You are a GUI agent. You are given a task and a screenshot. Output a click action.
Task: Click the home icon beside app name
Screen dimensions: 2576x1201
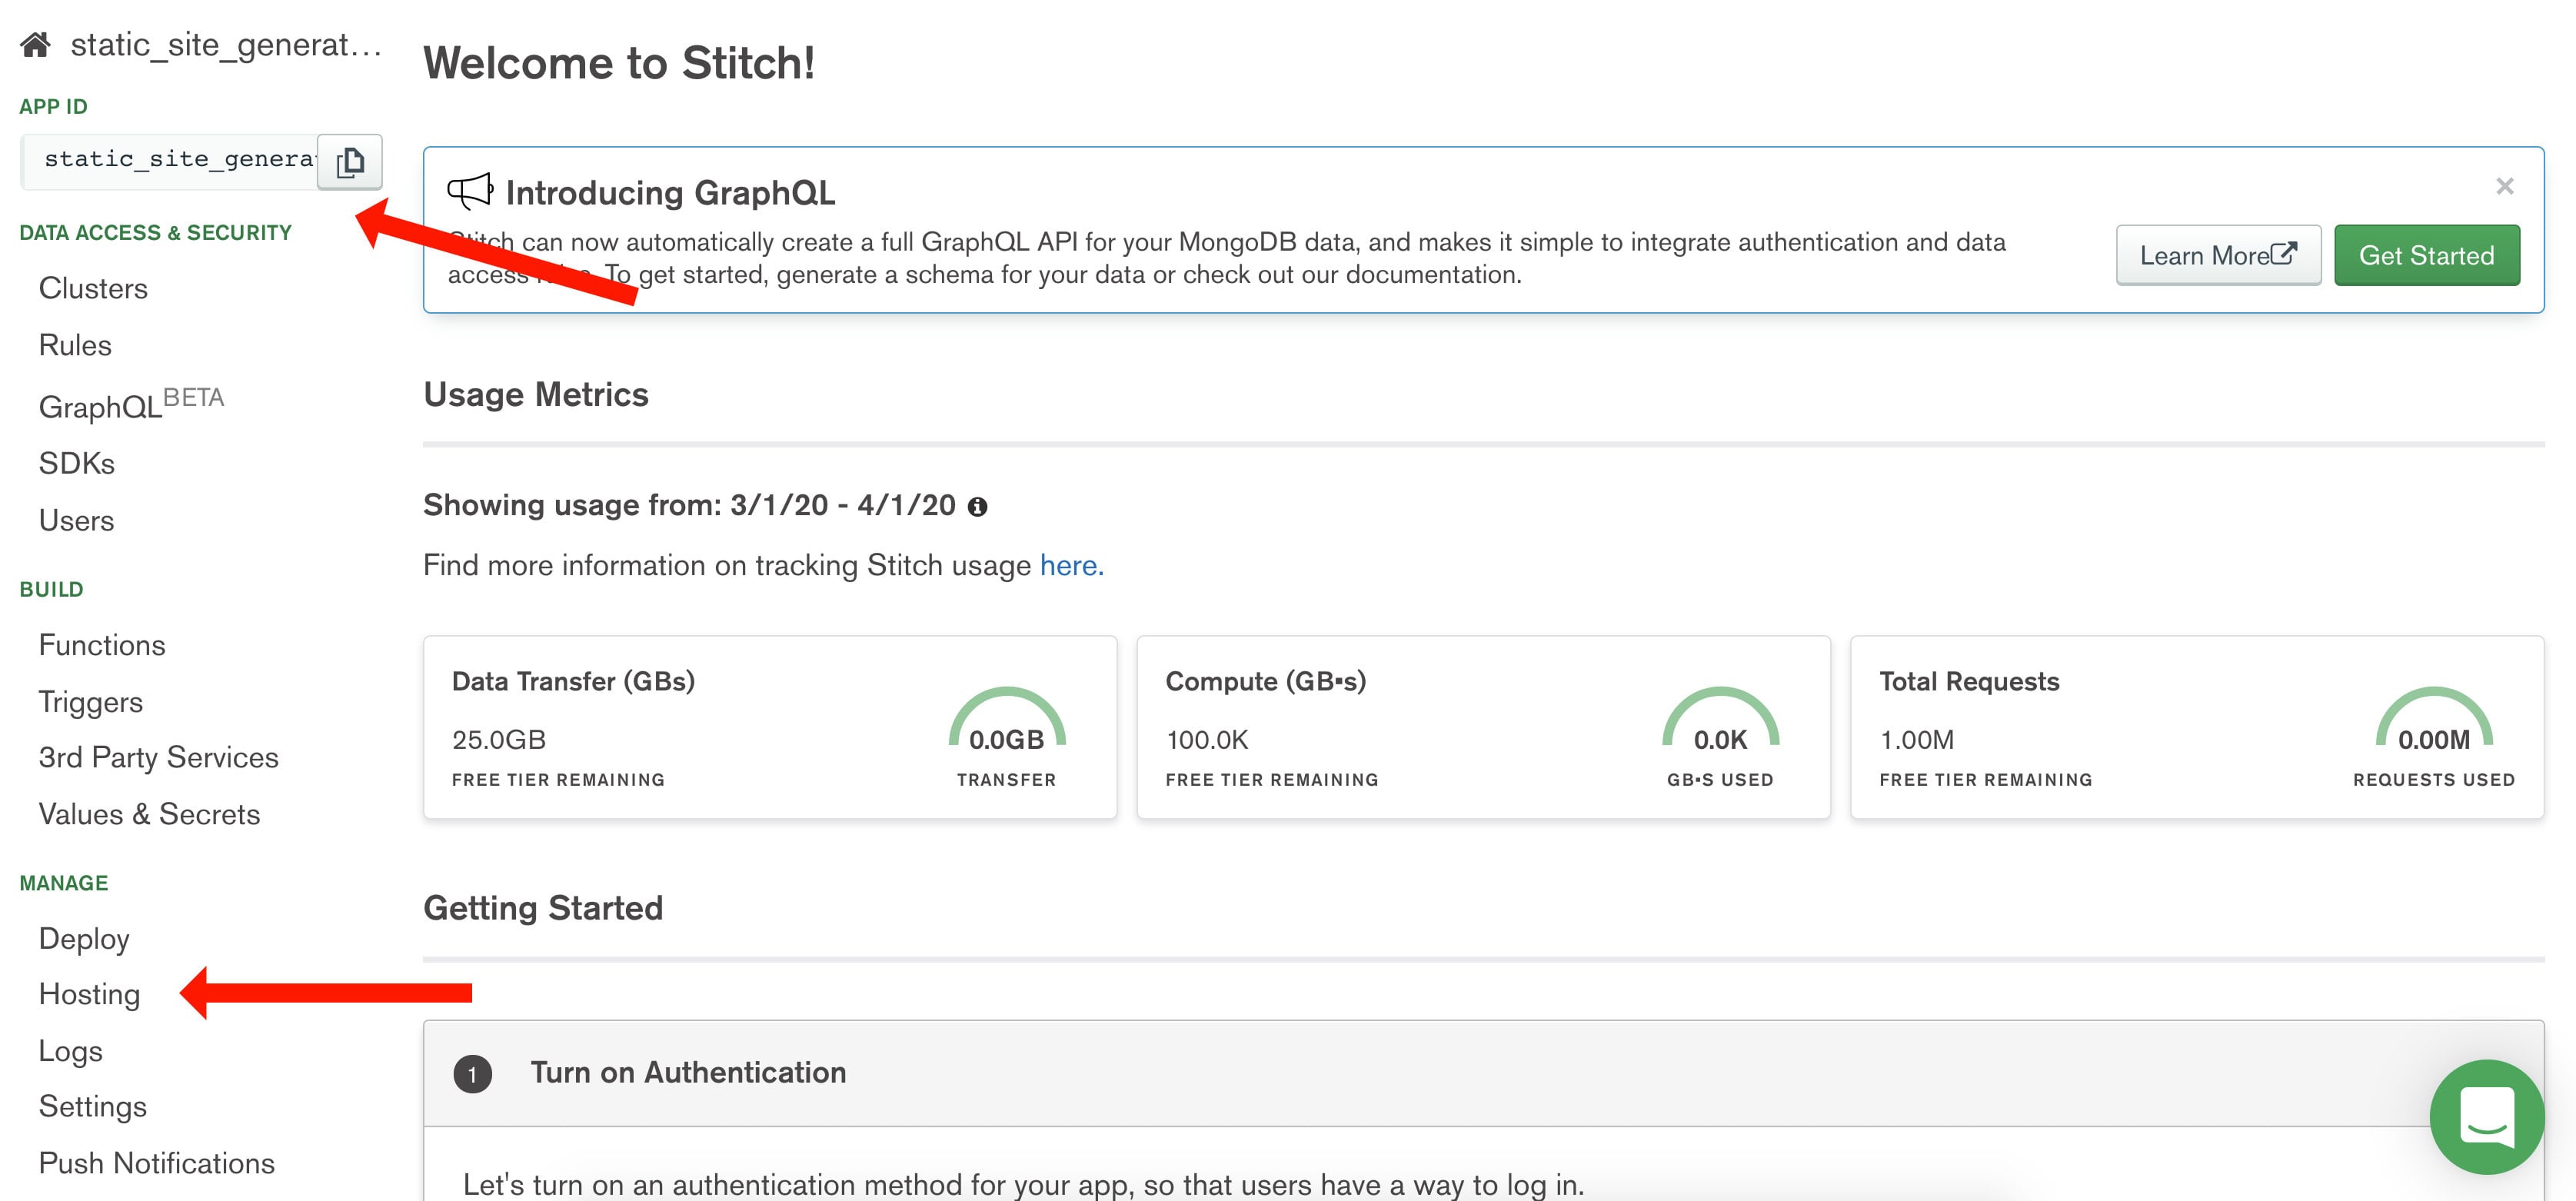(x=36, y=44)
